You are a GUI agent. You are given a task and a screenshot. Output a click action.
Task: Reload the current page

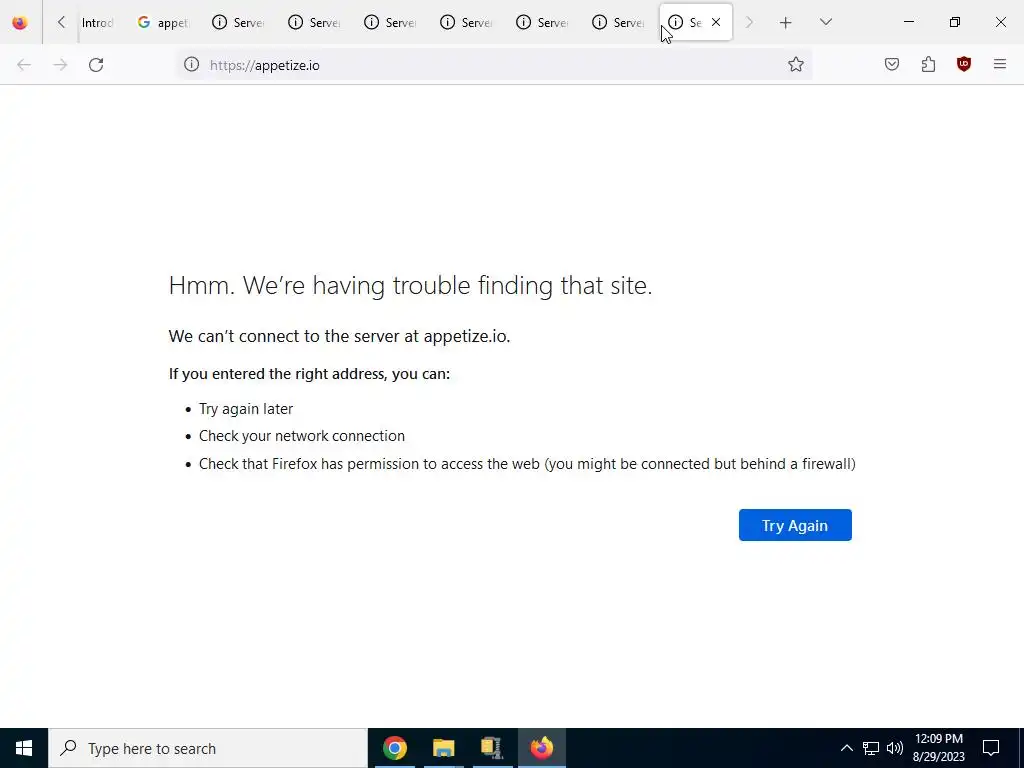click(x=96, y=65)
